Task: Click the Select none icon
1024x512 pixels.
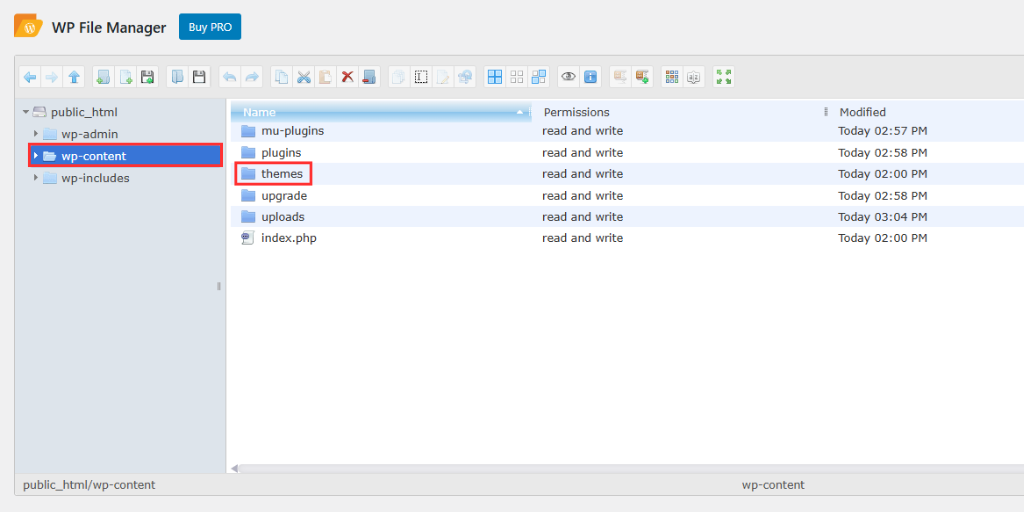Action: 517,77
